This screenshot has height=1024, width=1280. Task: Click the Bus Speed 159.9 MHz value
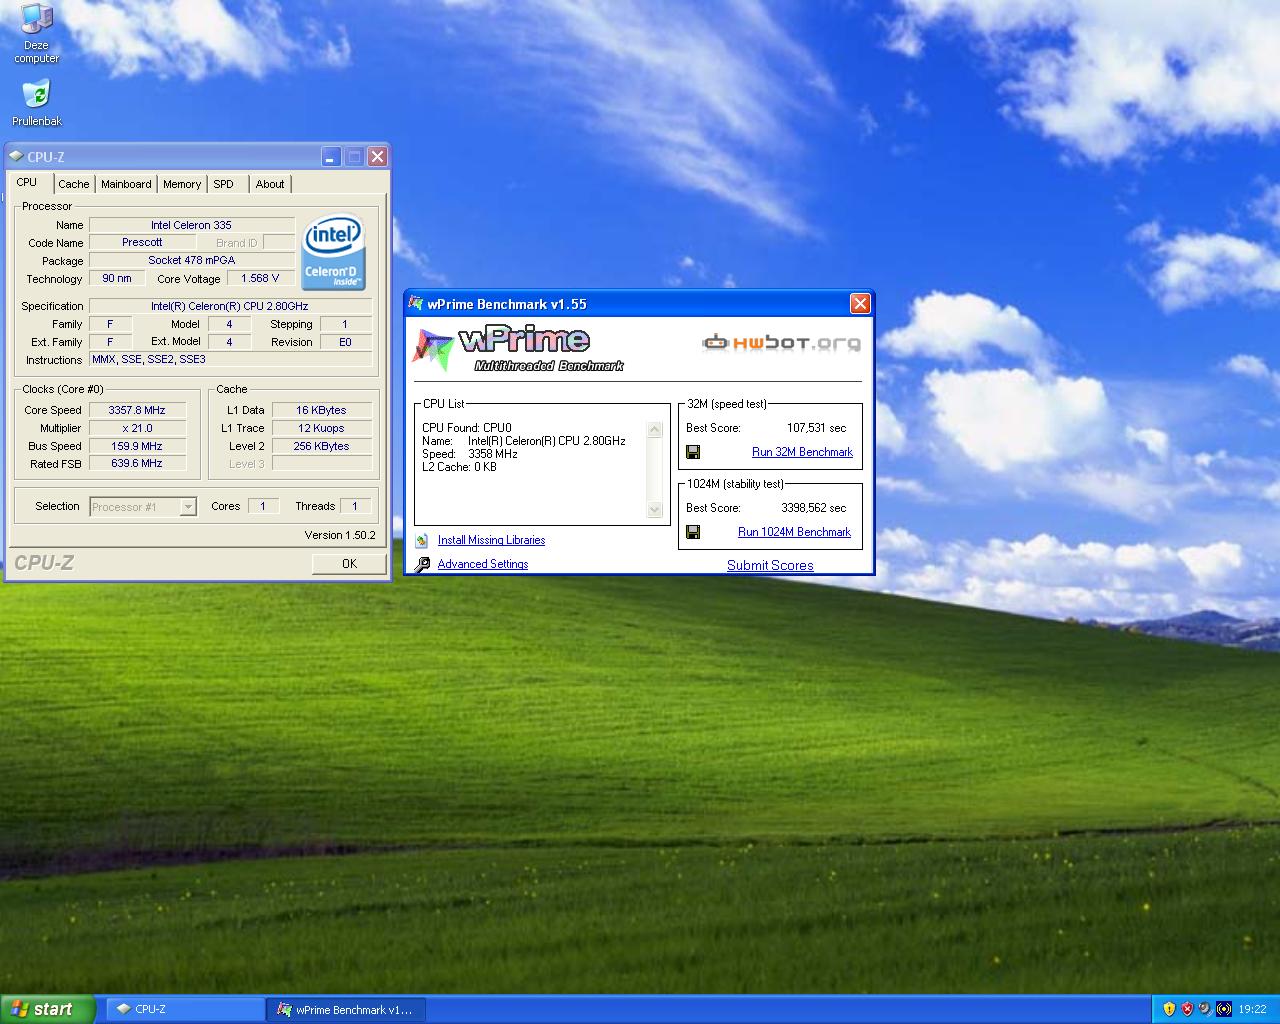pos(137,446)
